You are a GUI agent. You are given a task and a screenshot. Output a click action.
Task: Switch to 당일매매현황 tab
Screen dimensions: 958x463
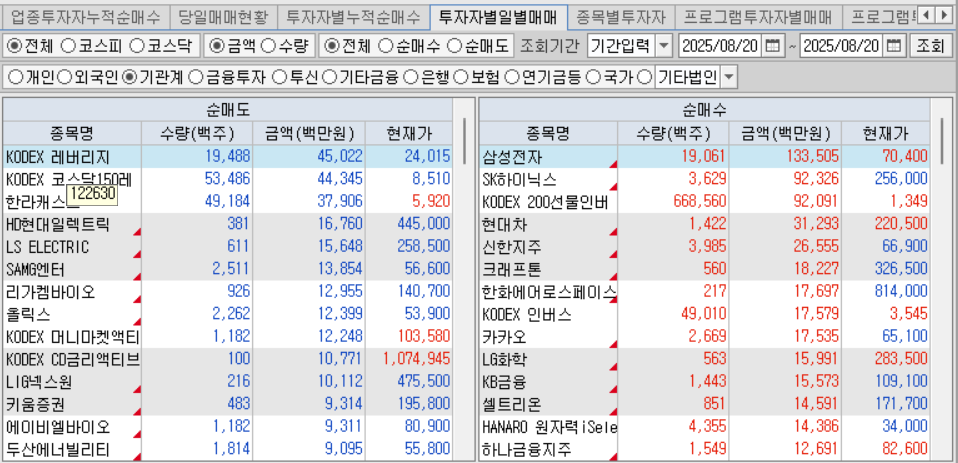pos(223,16)
